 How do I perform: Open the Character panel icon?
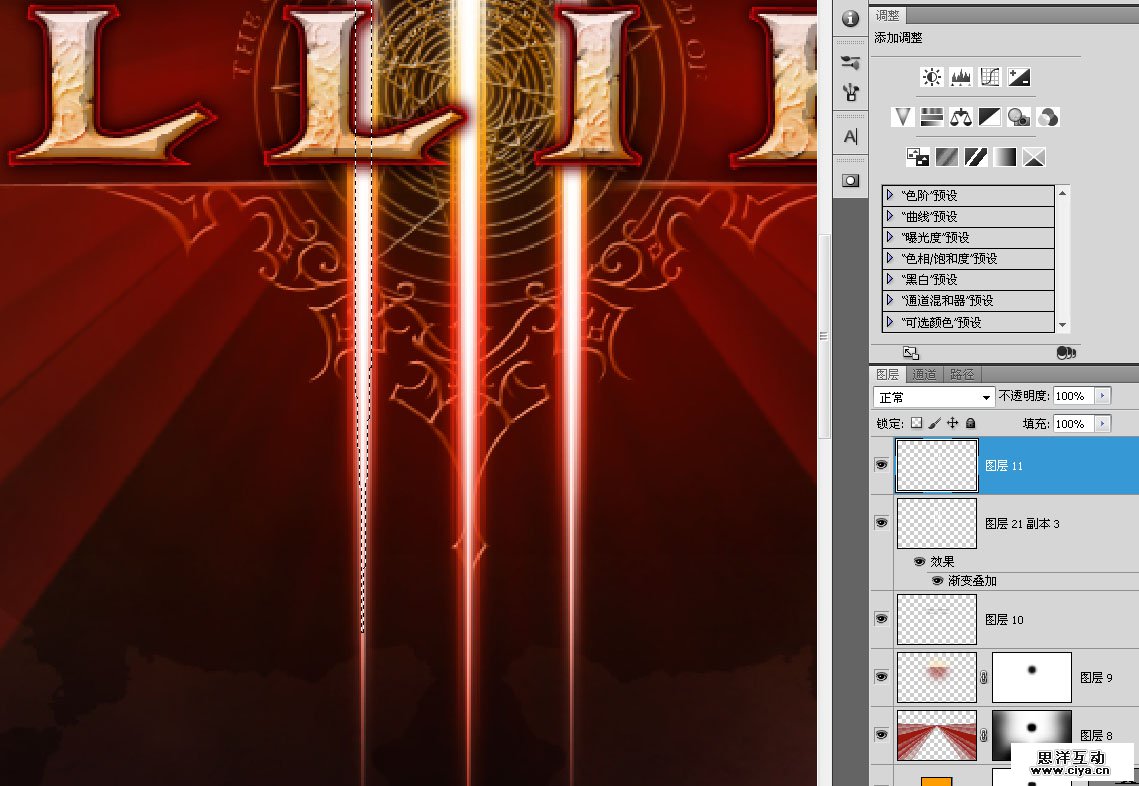pos(851,137)
